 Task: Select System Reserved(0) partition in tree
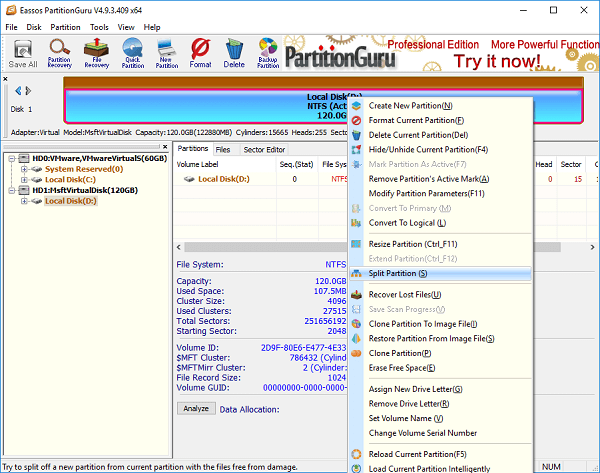point(84,169)
